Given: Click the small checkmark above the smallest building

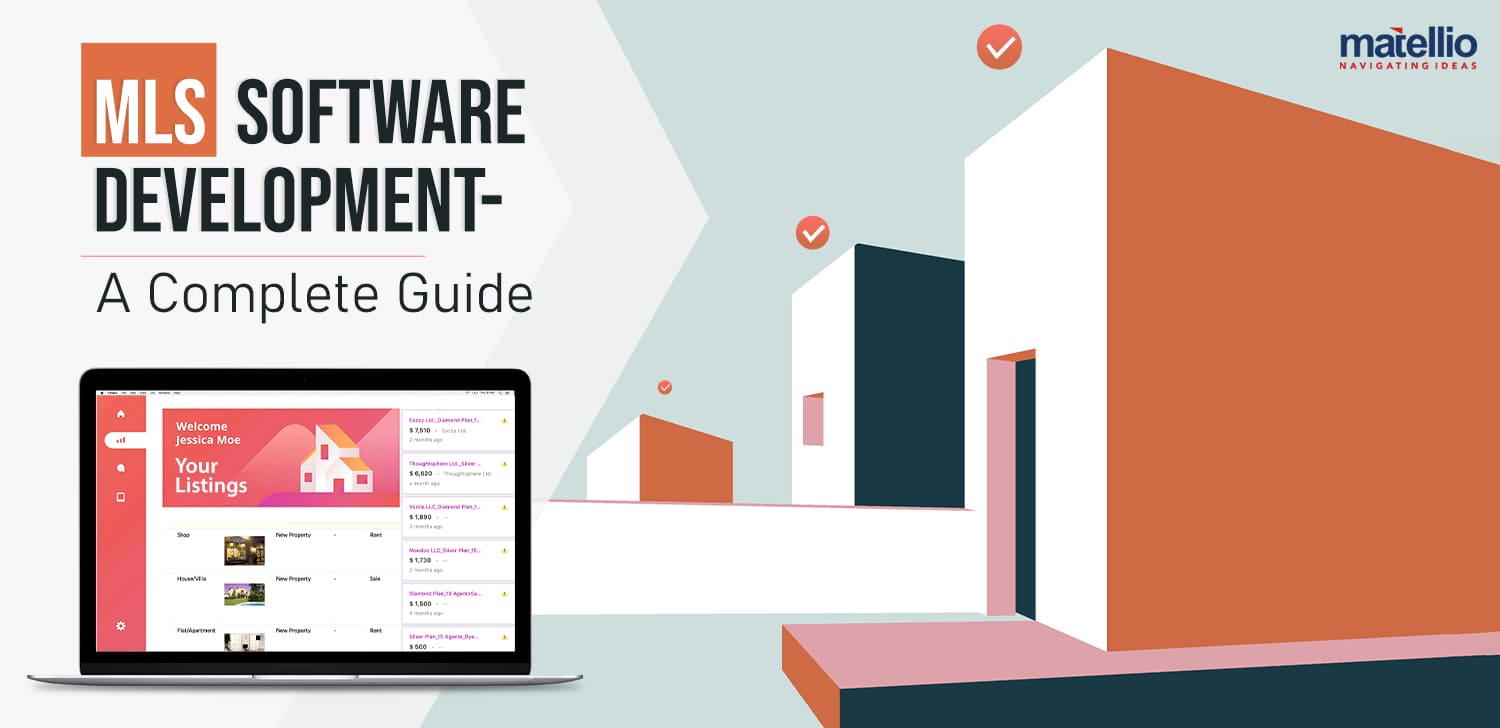Looking at the screenshot, I should tap(664, 387).
